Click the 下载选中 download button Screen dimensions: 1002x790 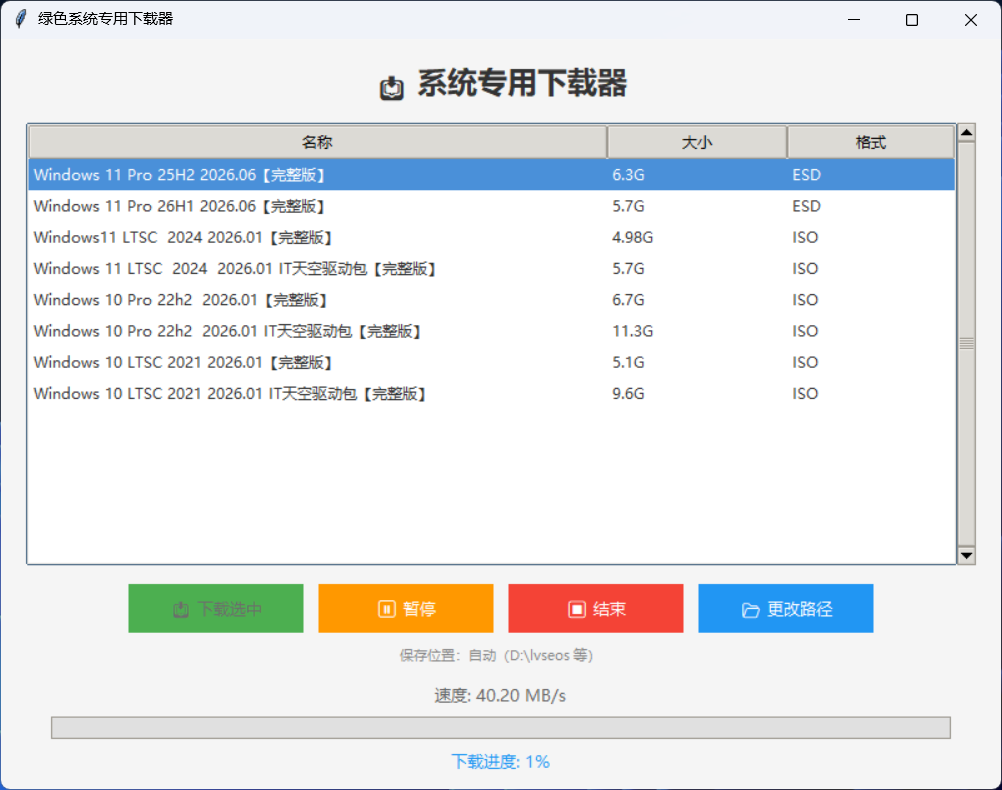[x=216, y=608]
